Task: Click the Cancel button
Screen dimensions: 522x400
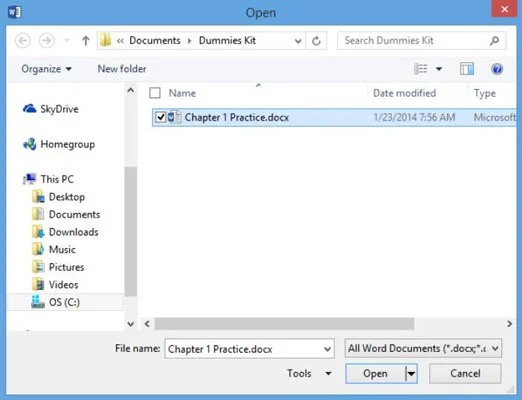Action: point(465,374)
